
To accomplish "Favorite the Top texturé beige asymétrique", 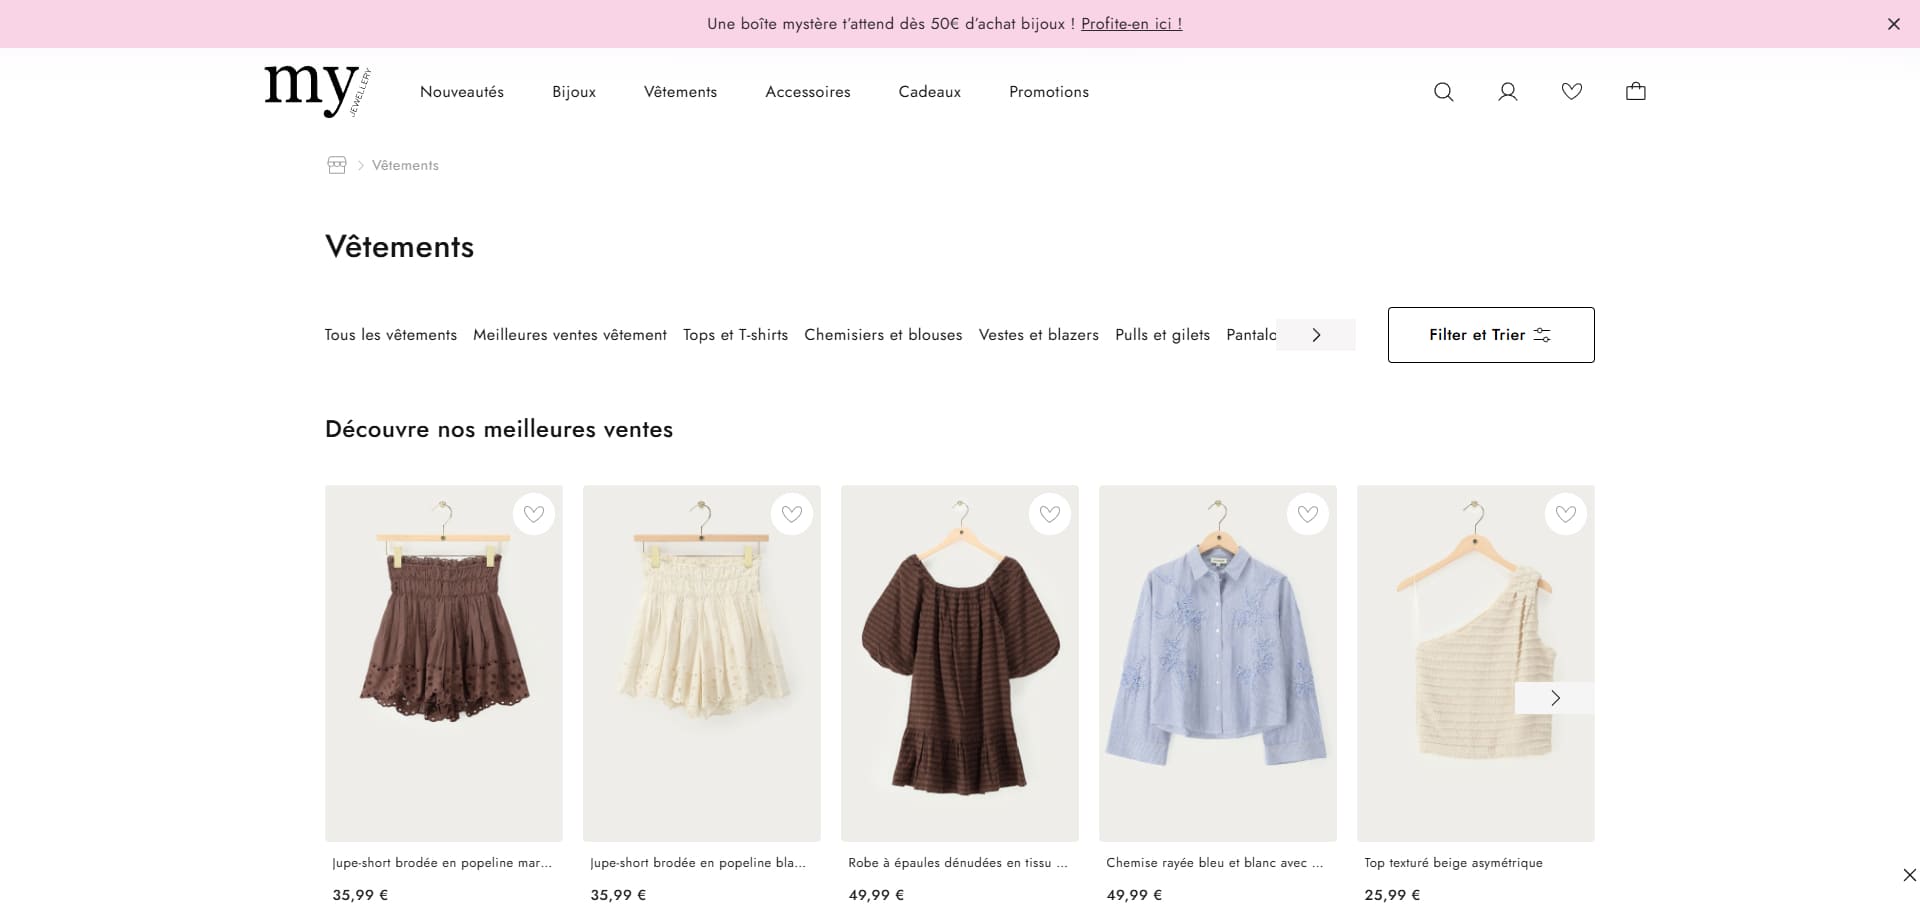I will point(1566,514).
